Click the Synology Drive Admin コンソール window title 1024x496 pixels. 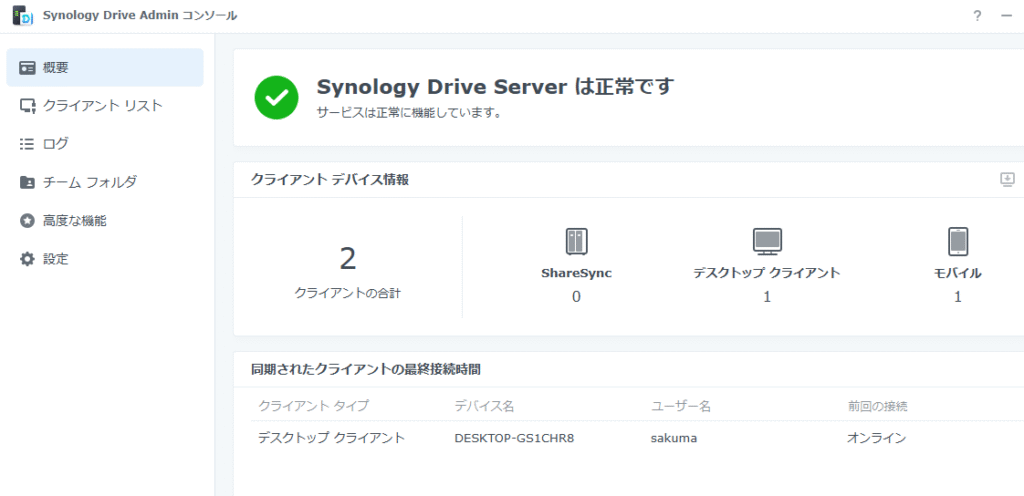click(x=140, y=16)
